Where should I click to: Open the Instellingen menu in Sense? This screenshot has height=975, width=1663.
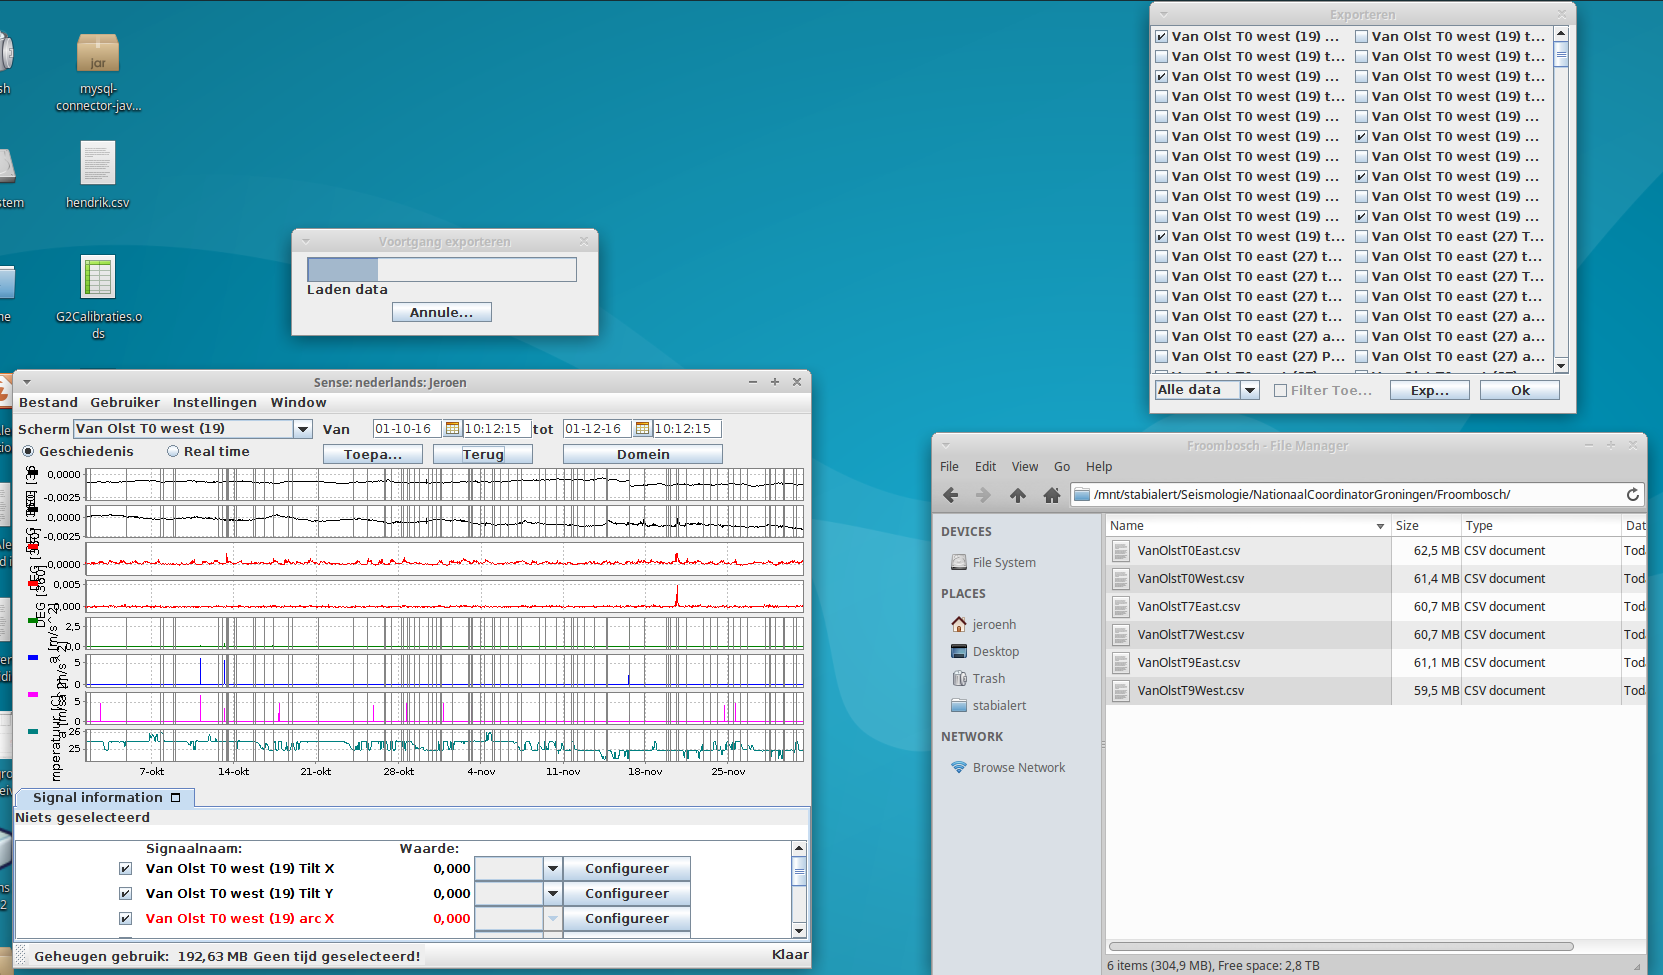(215, 403)
